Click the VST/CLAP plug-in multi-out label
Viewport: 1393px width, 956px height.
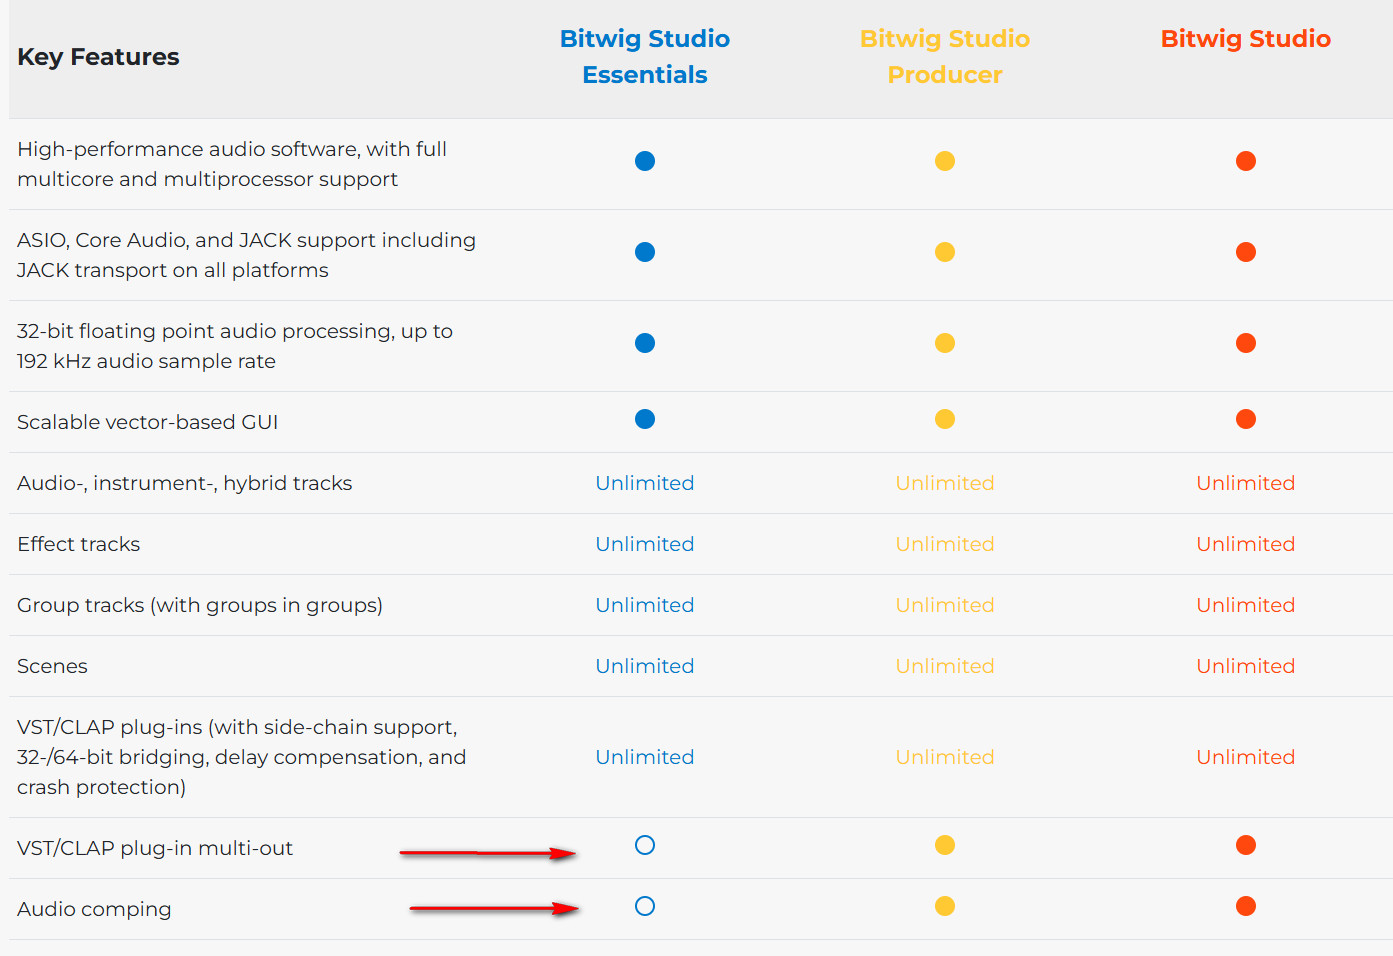[x=155, y=848]
